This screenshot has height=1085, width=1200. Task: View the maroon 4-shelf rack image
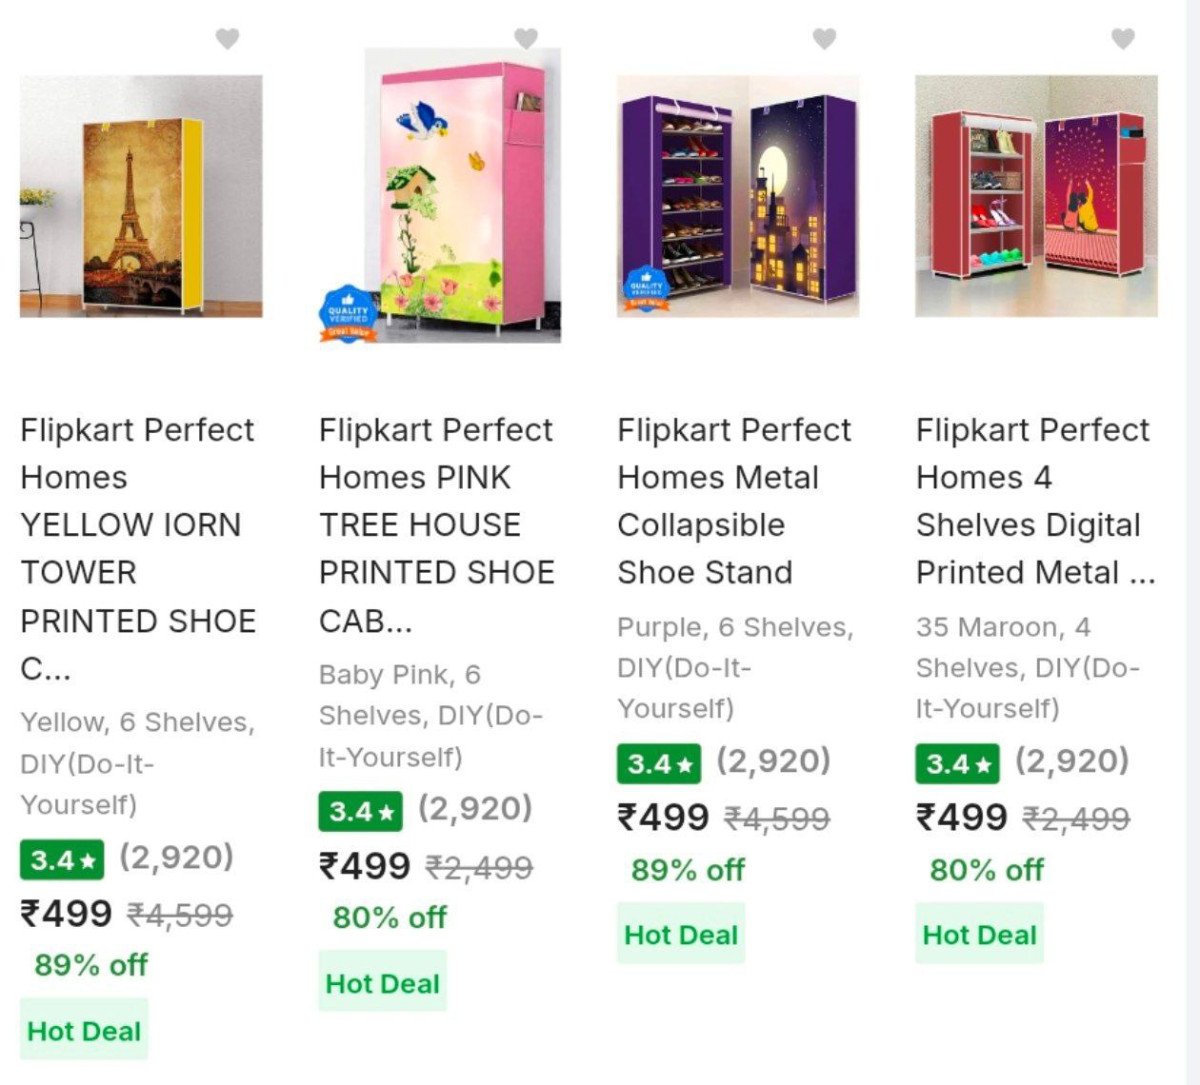pyautogui.click(x=1036, y=196)
